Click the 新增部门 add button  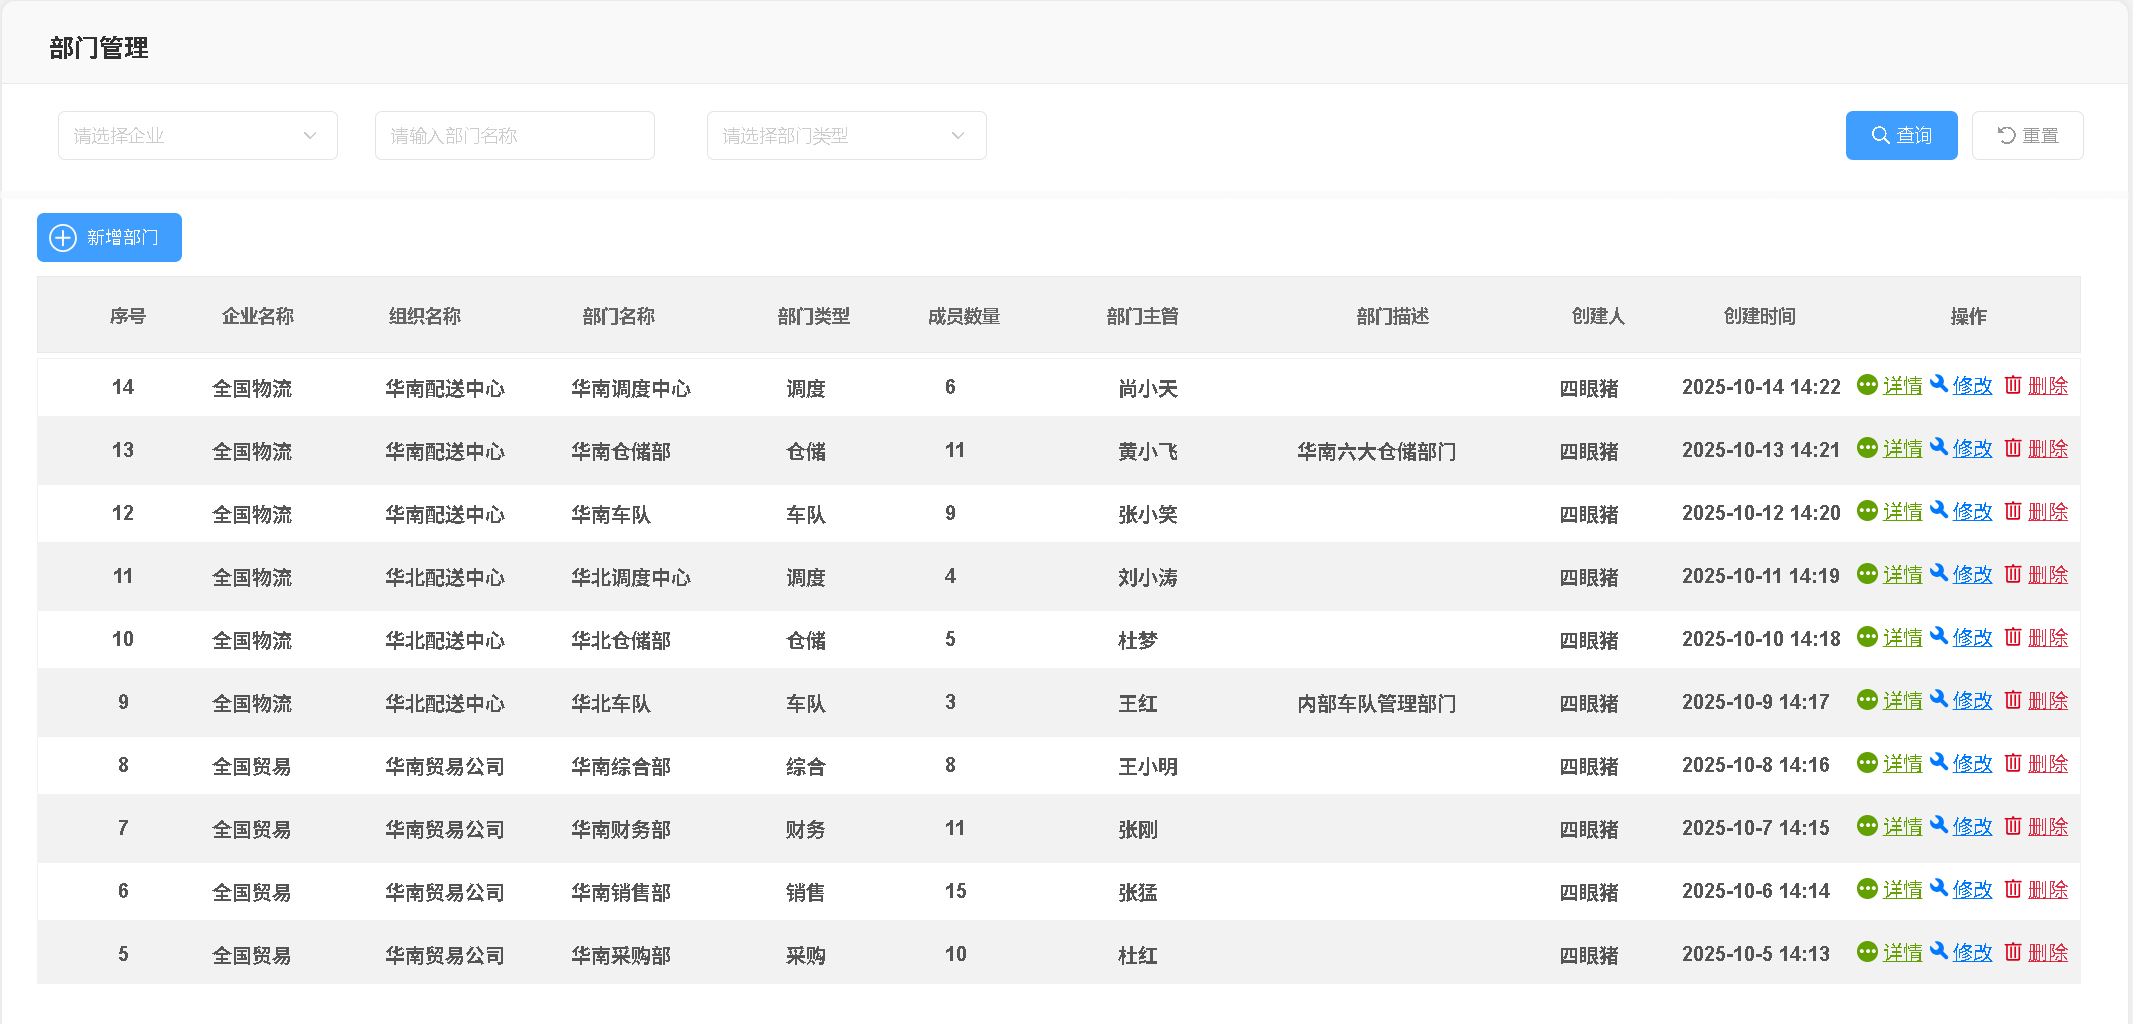click(110, 238)
